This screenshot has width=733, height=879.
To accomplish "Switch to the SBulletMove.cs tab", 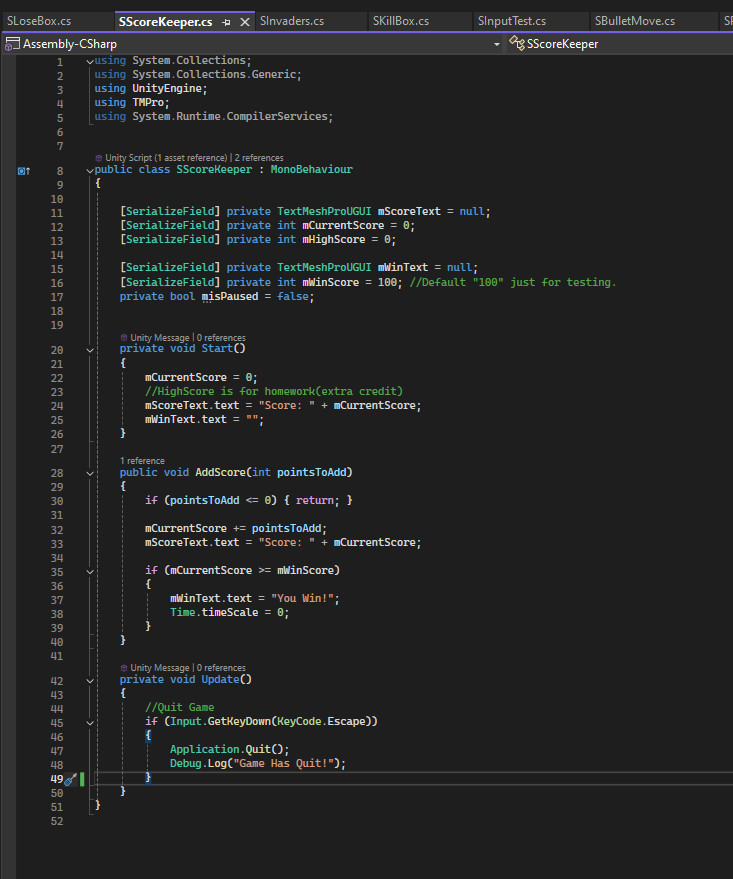I will (635, 21).
